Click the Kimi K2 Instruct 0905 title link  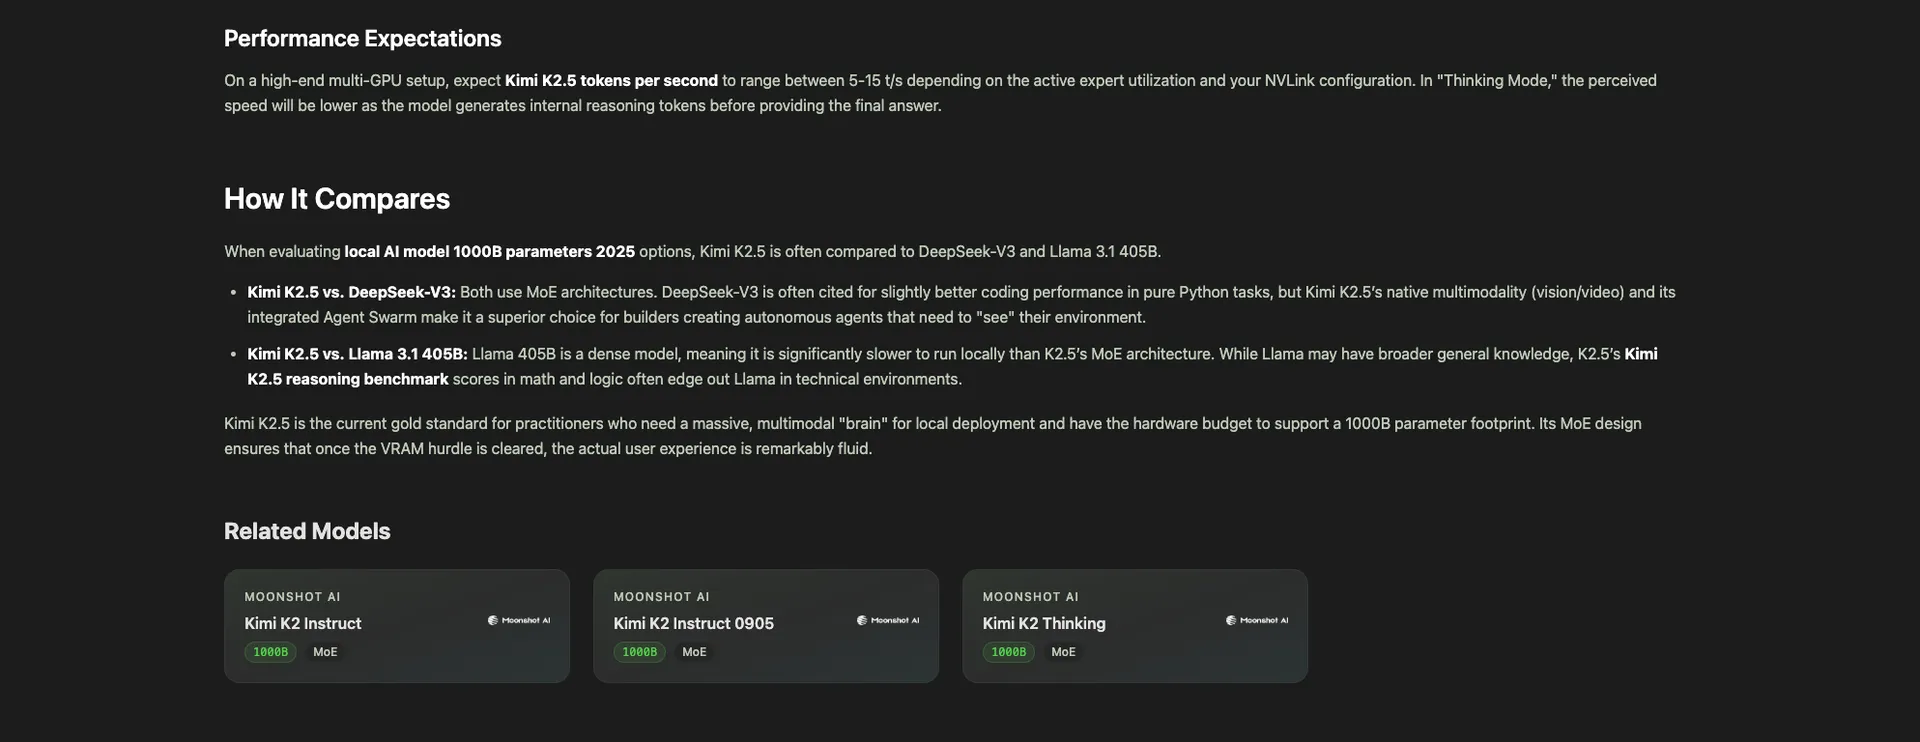(x=693, y=623)
